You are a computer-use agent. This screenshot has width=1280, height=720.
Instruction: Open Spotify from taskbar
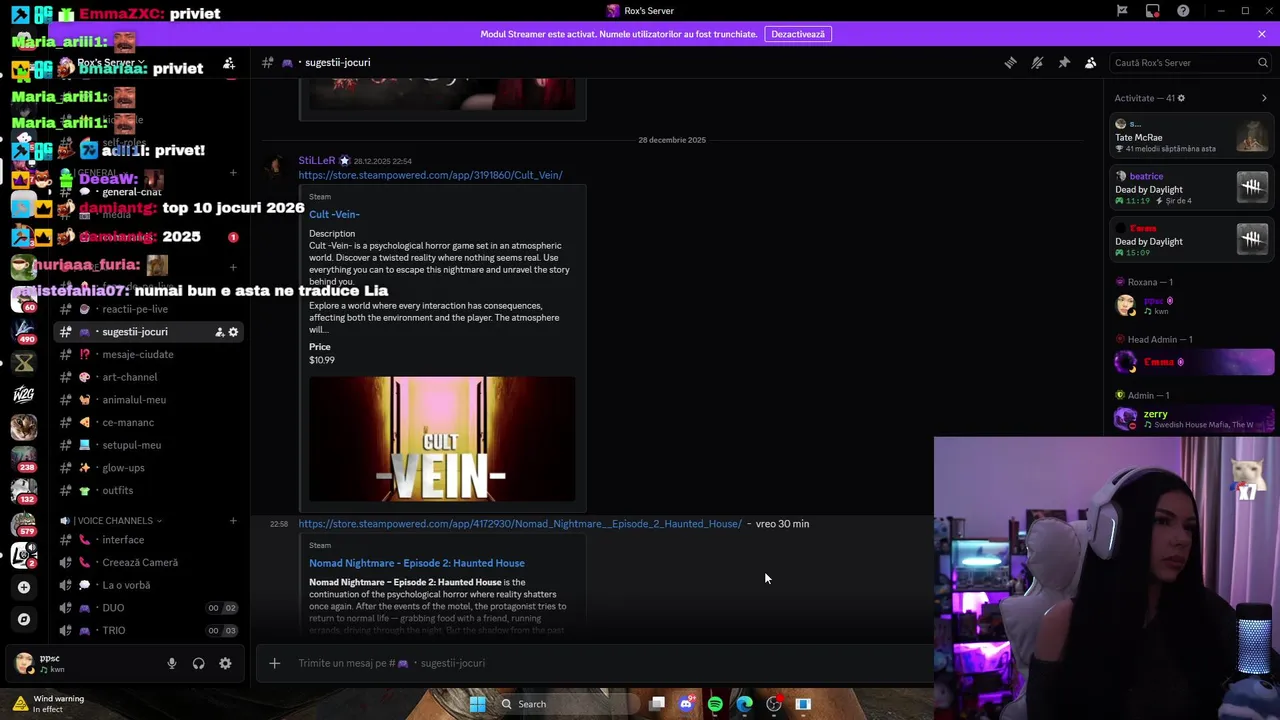coord(715,704)
